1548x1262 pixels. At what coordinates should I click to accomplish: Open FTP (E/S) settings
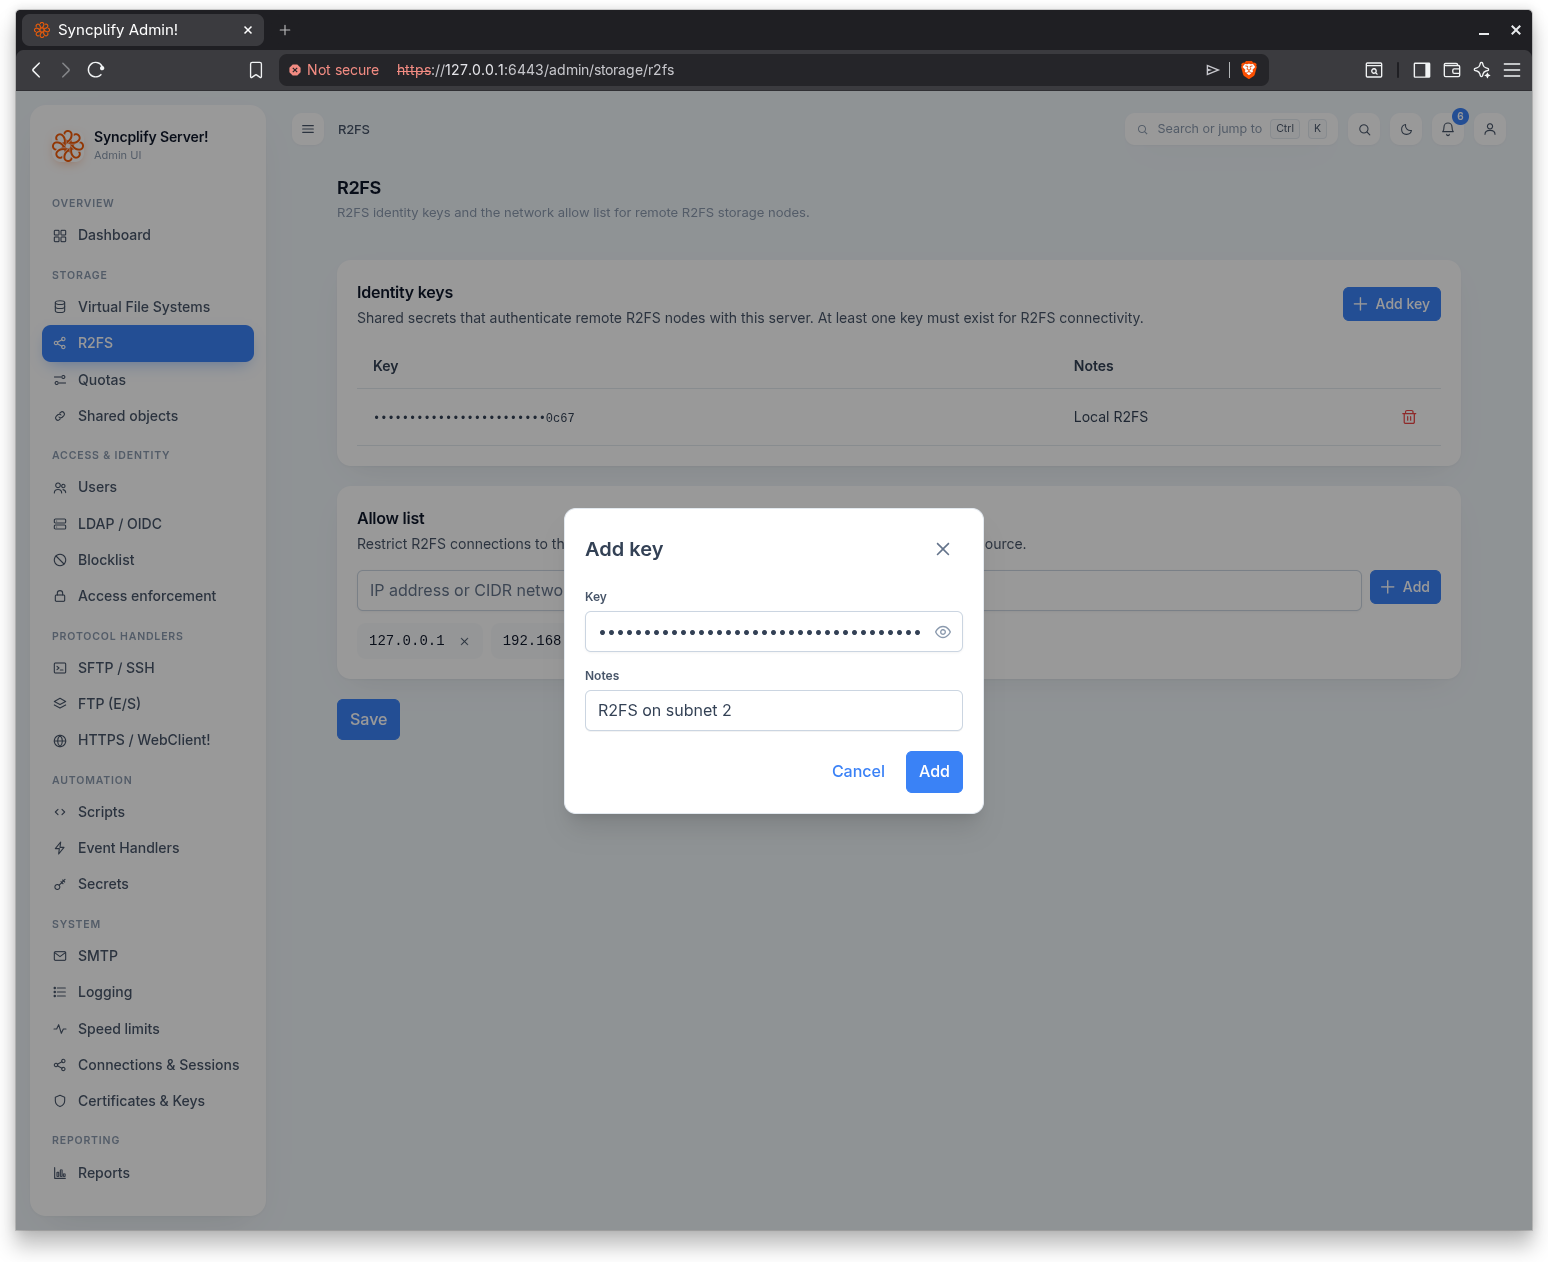[x=148, y=704]
